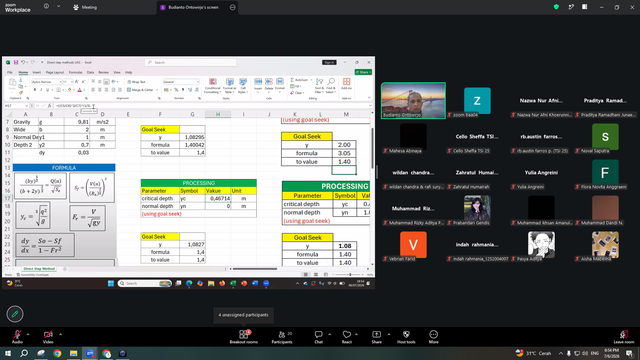Screen dimensions: 640x360
Task: Expand React options arrow
Action: [x=356, y=334]
